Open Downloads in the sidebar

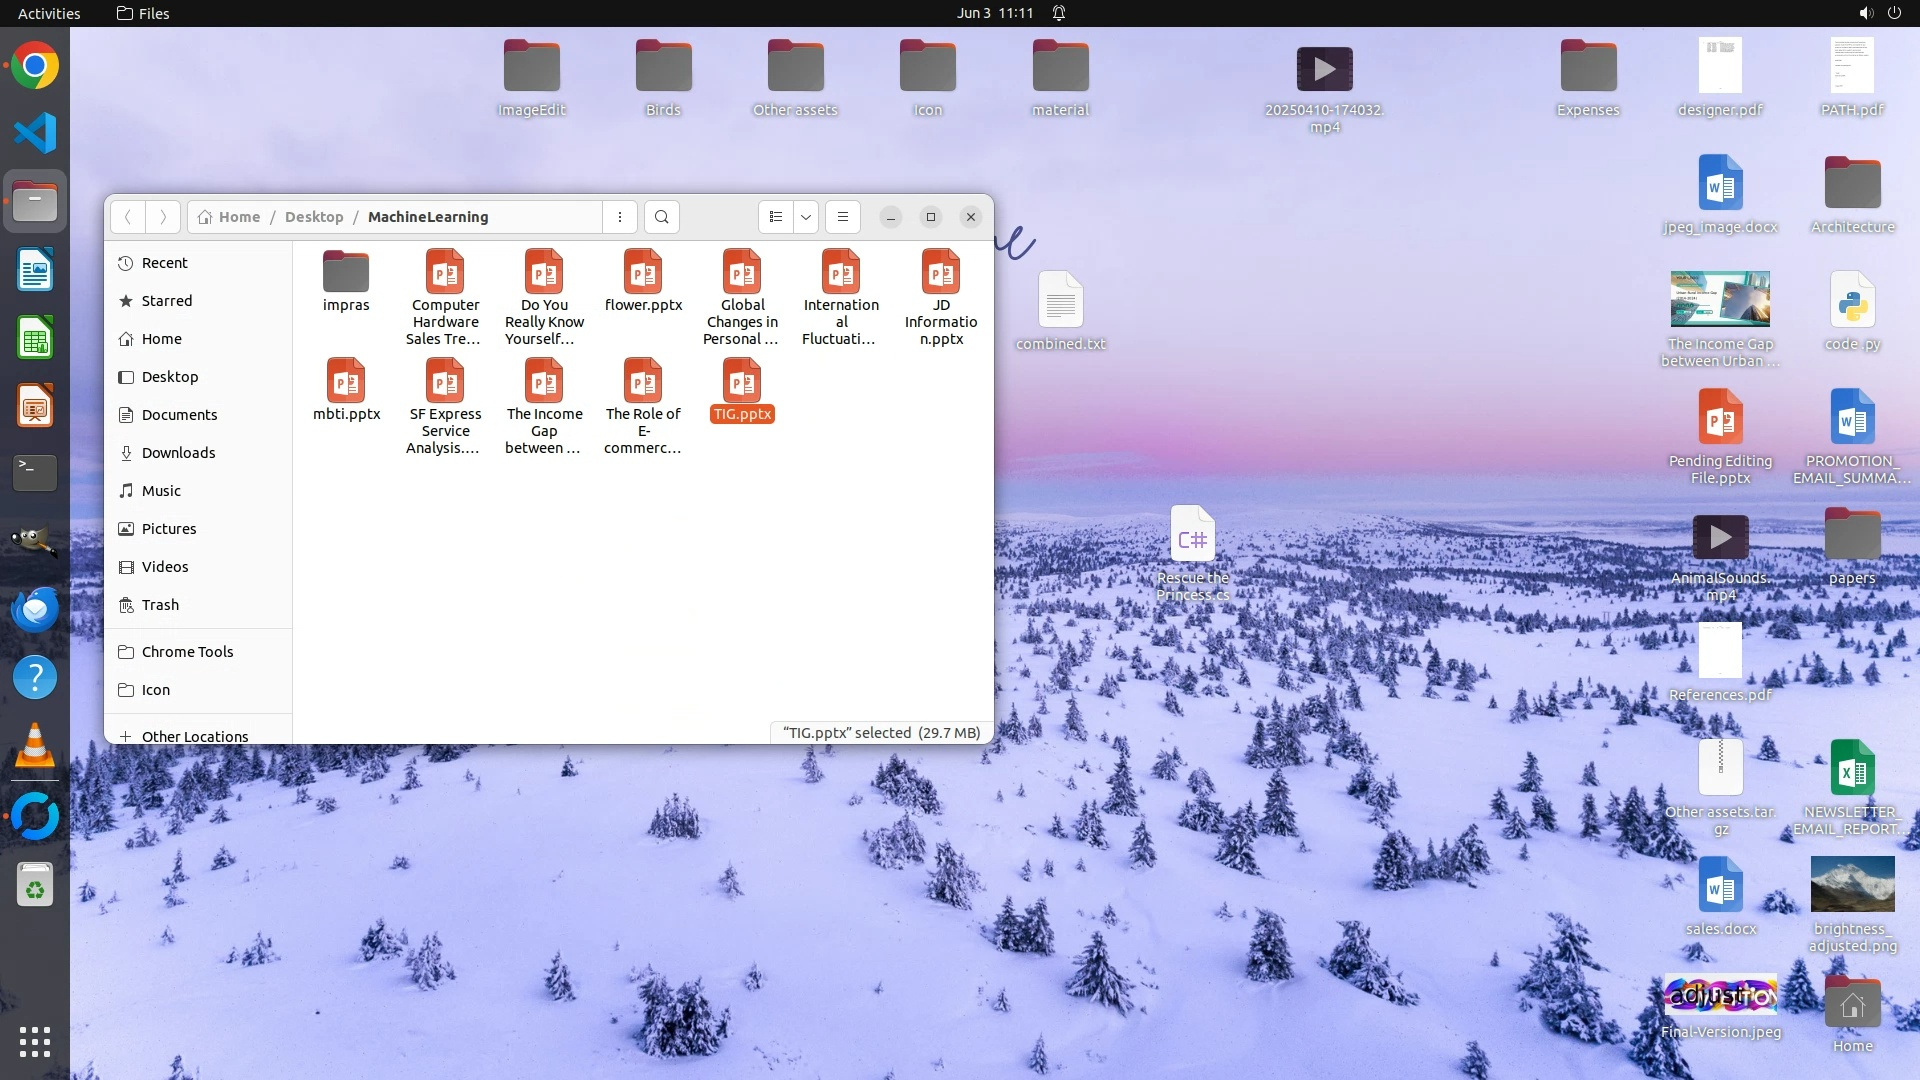(x=178, y=453)
